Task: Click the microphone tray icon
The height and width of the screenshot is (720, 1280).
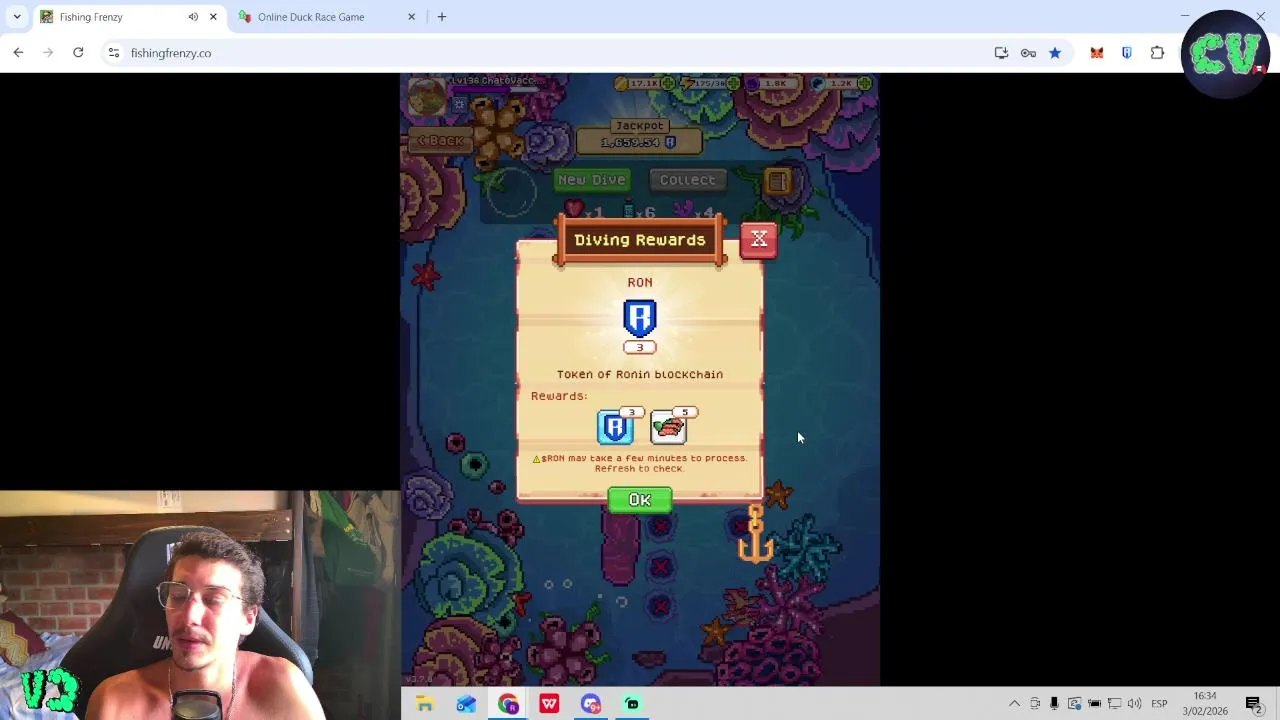Action: click(x=1054, y=704)
